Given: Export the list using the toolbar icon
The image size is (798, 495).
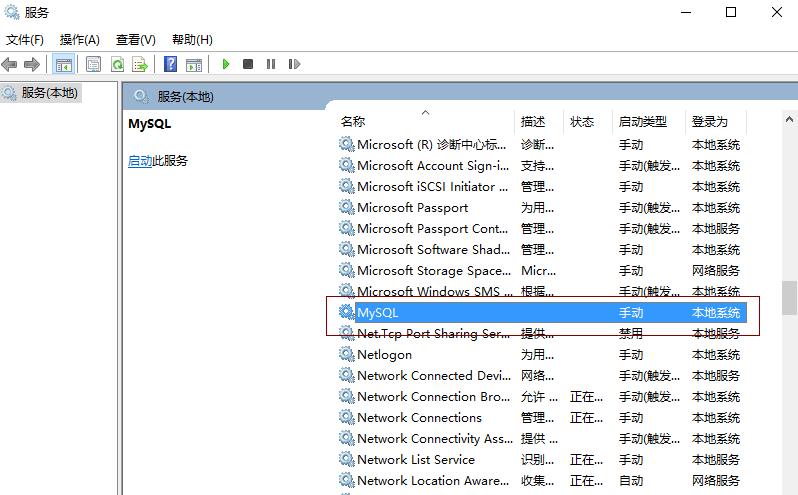Looking at the screenshot, I should pyautogui.click(x=139, y=65).
